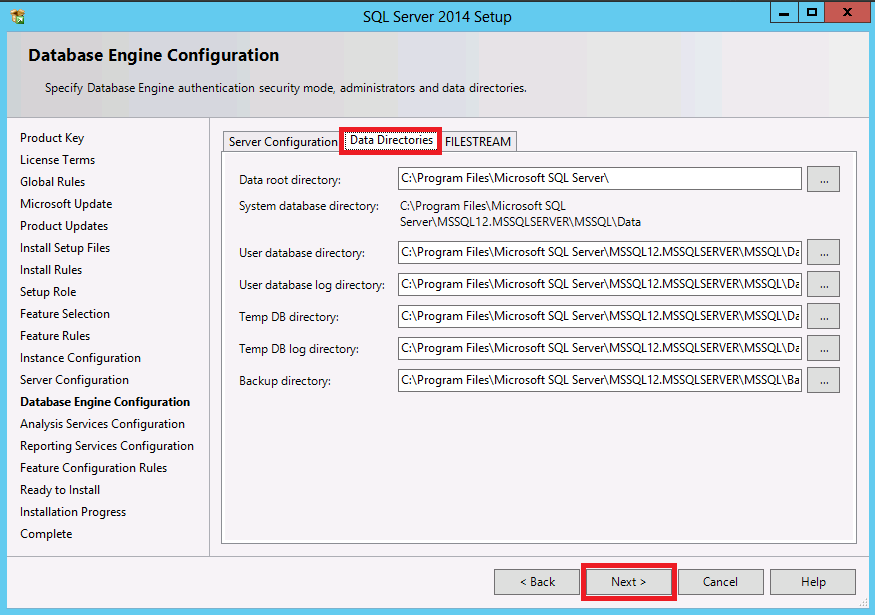Viewport: 875px width, 615px height.
Task: Select the Complete step
Action: (x=46, y=534)
